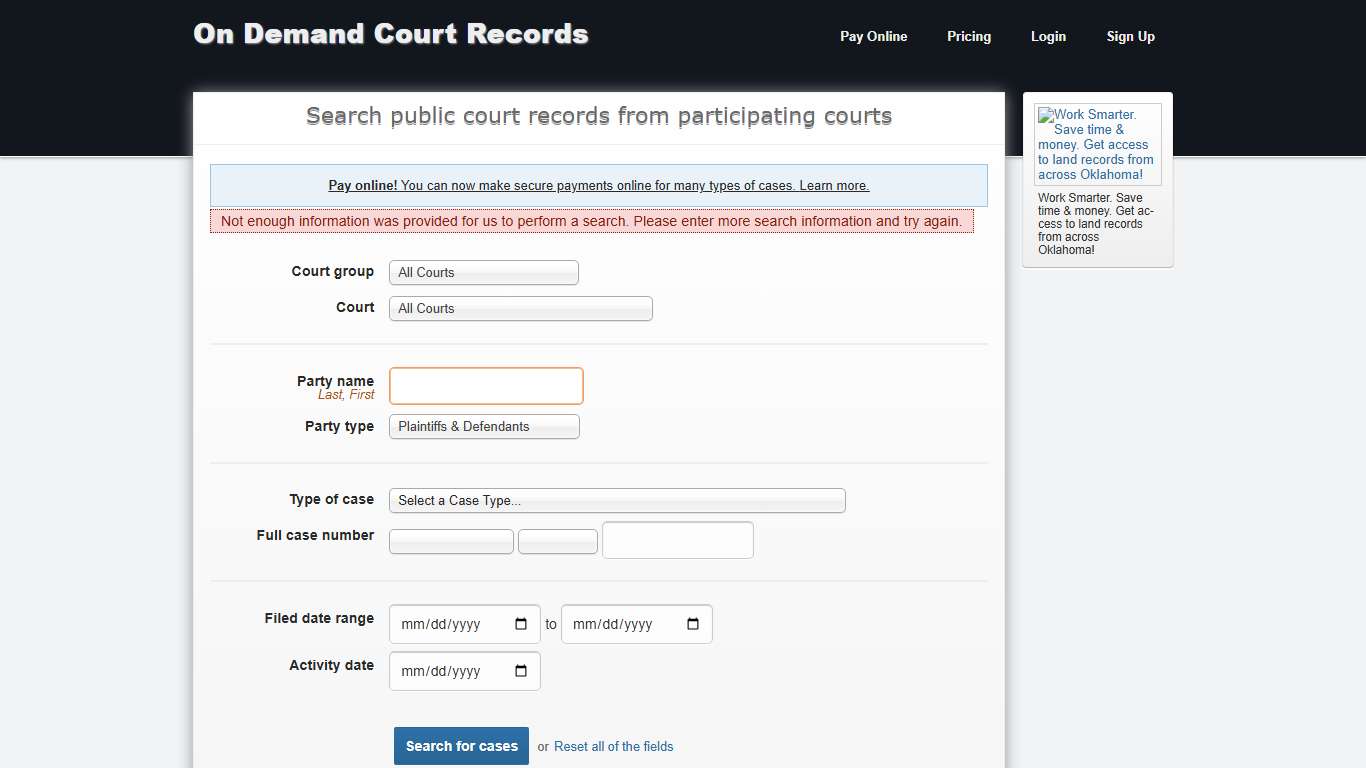Select the Pricing menu item
The height and width of the screenshot is (768, 1366).
[968, 36]
